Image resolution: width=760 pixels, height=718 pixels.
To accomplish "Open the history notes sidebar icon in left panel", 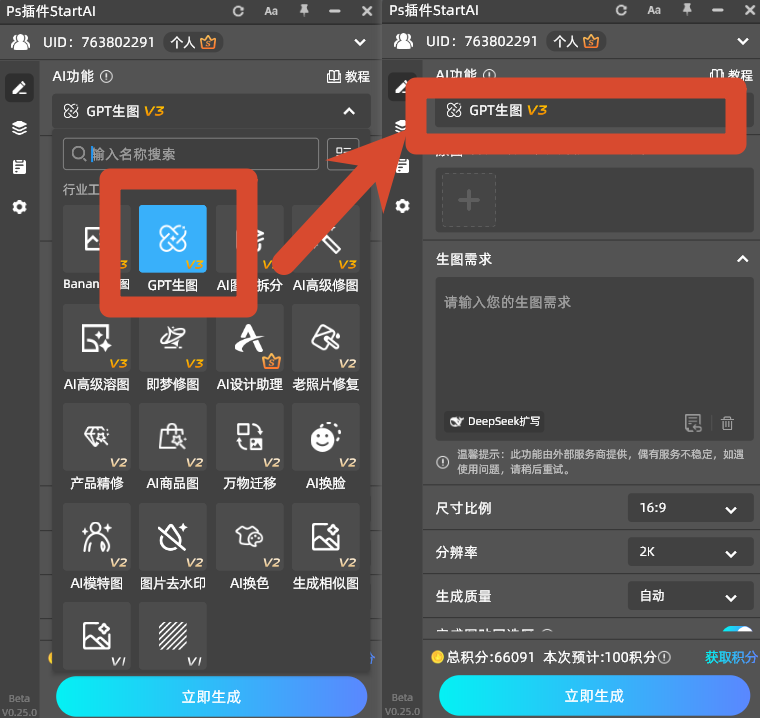I will pyautogui.click(x=19, y=167).
